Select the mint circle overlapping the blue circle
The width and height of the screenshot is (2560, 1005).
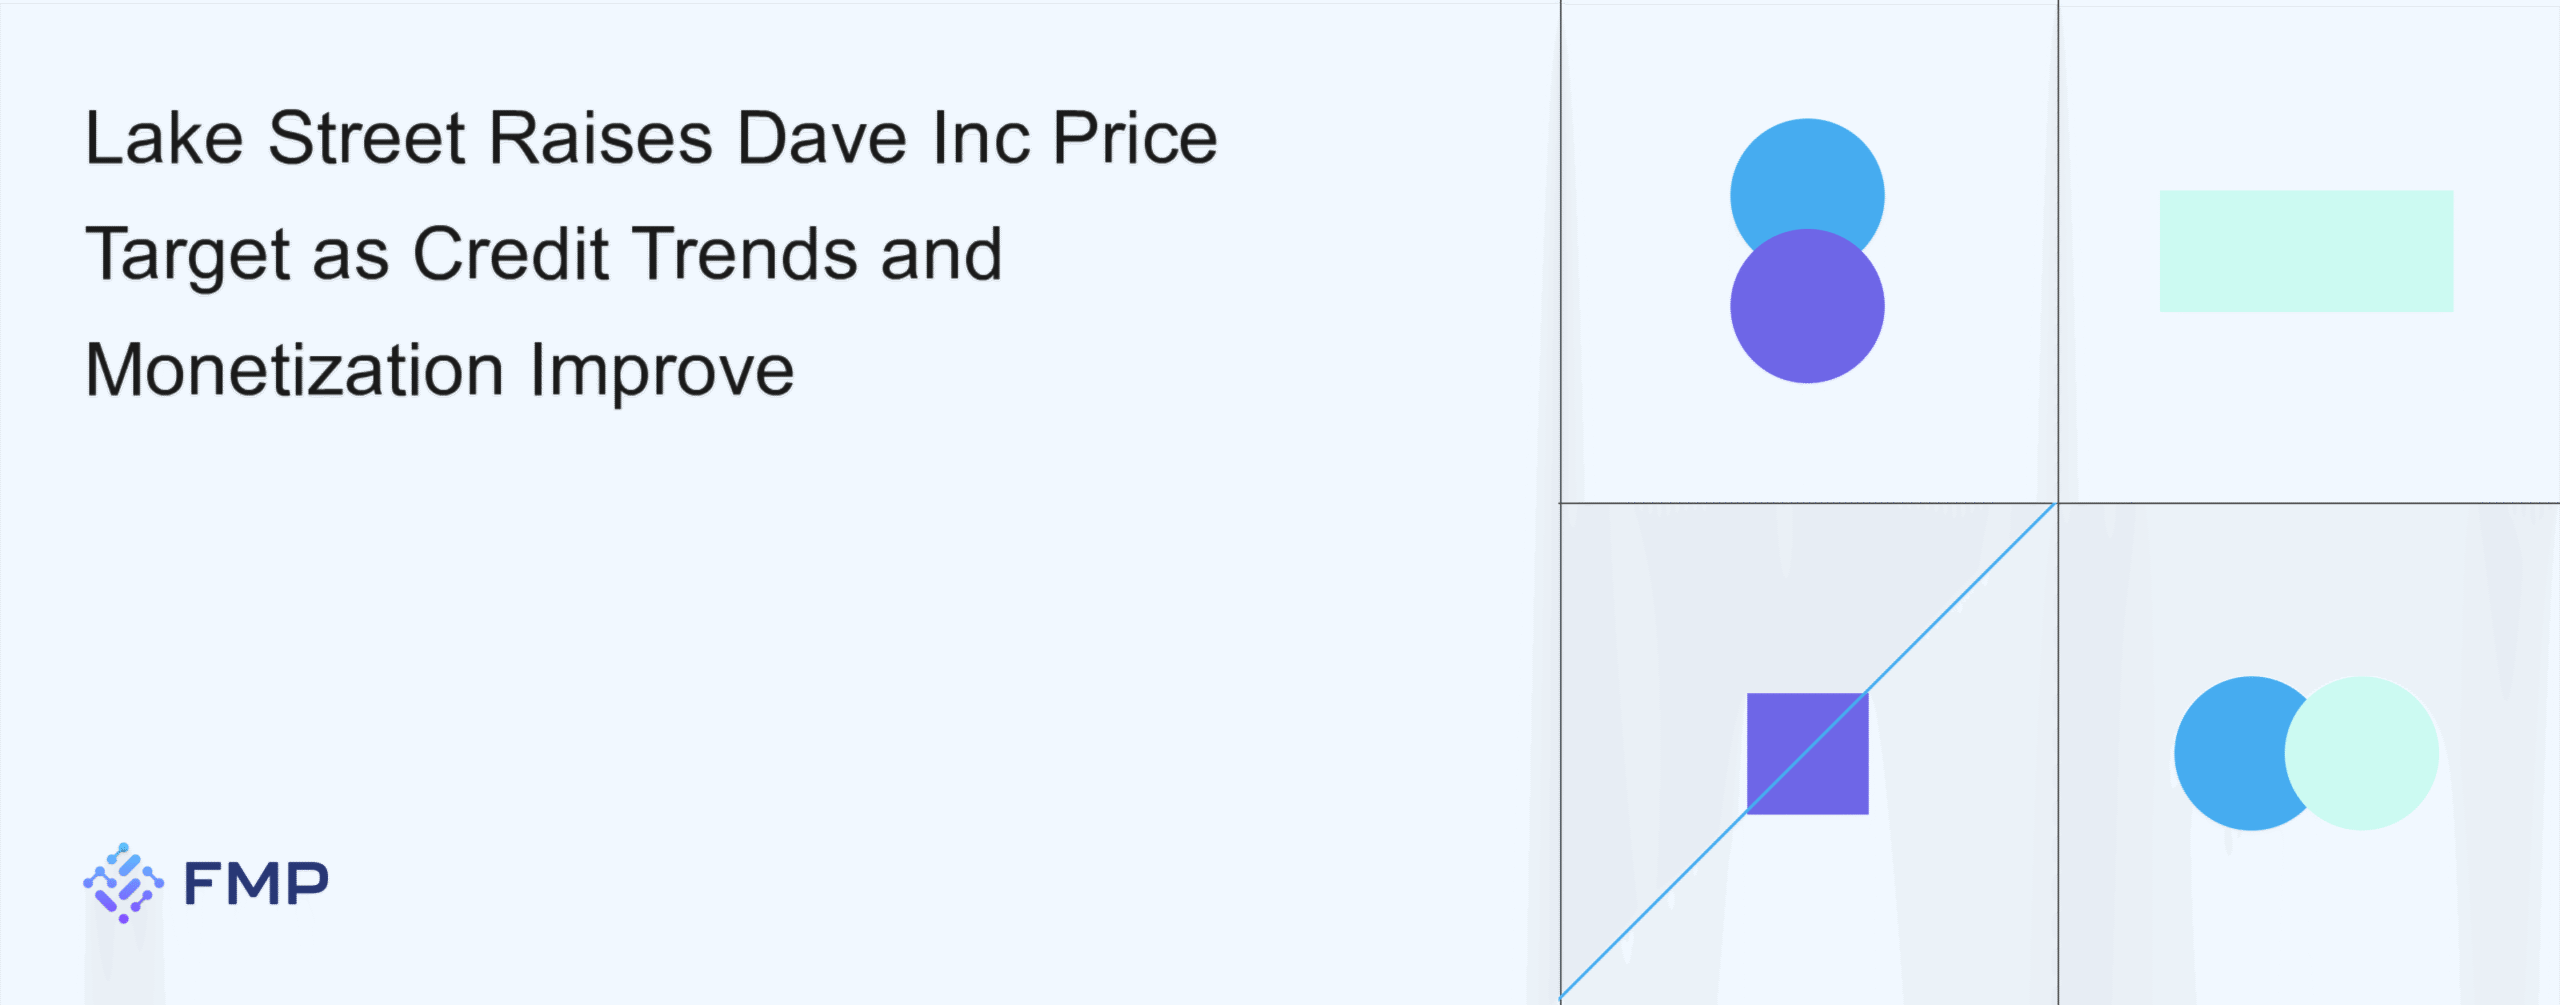pos(2362,753)
